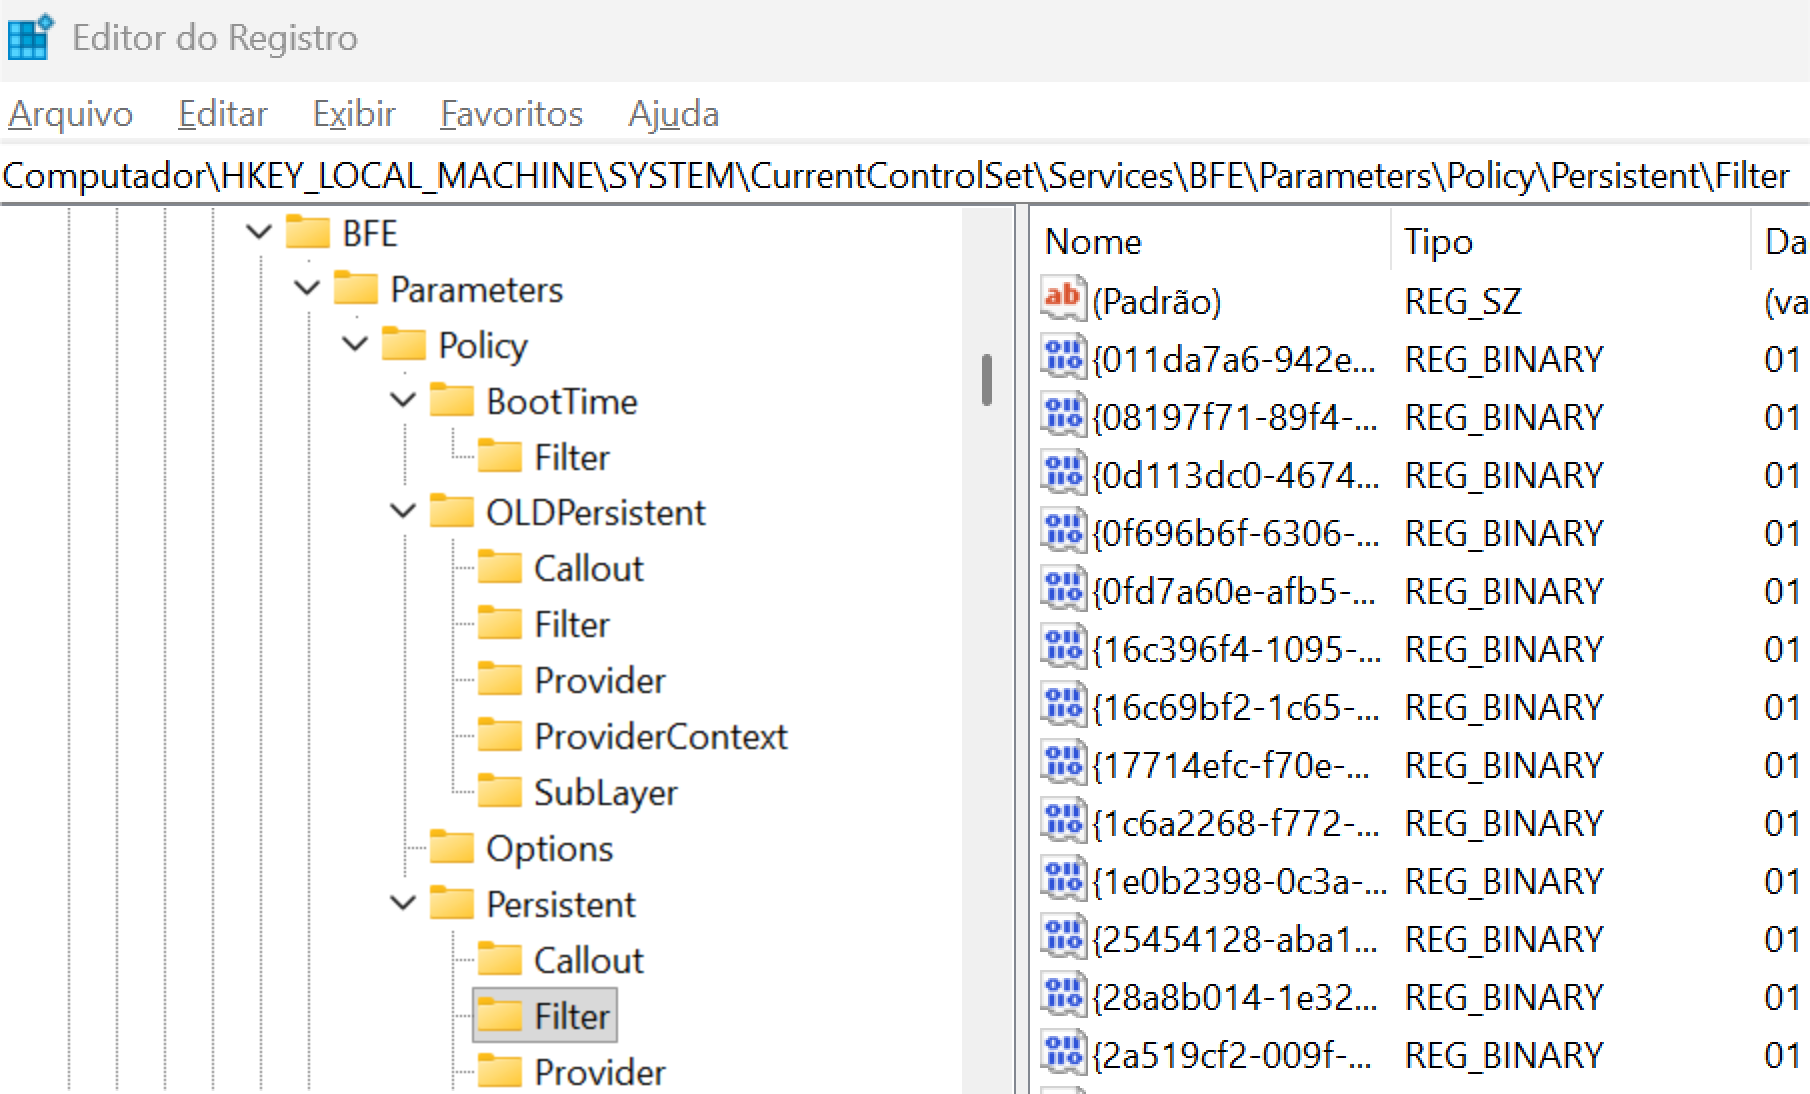The image size is (1810, 1094).
Task: Select binary icon for {16c396f4-1095 value
Action: [x=1063, y=647]
